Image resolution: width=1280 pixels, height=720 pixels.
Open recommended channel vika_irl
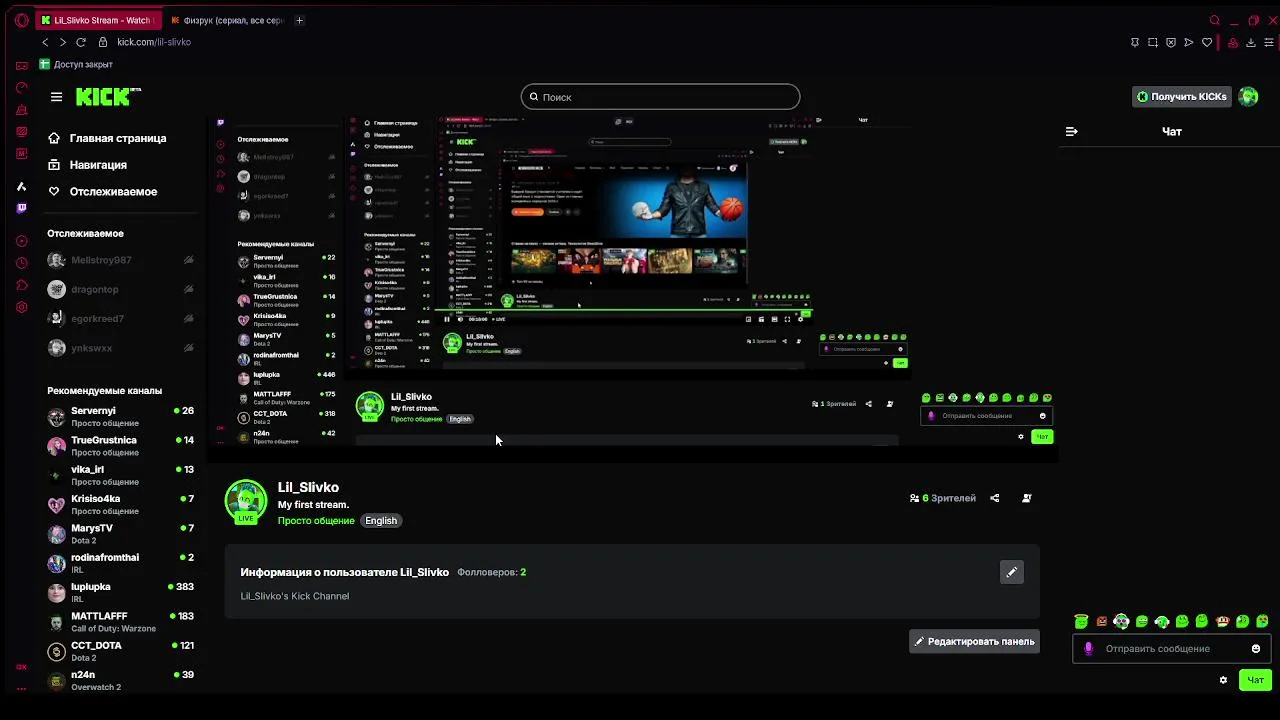point(120,475)
